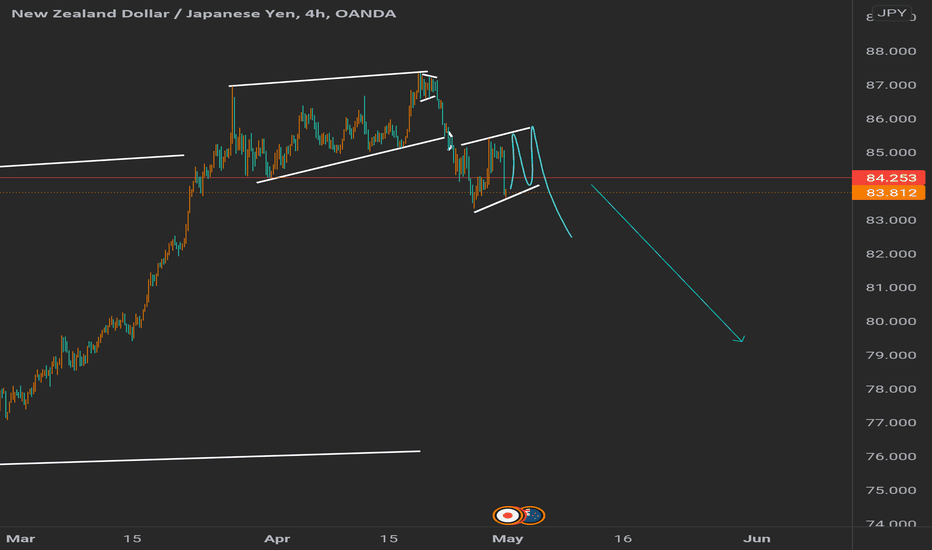Click the 83.000 price axis label
The width and height of the screenshot is (932, 550).
(890, 220)
